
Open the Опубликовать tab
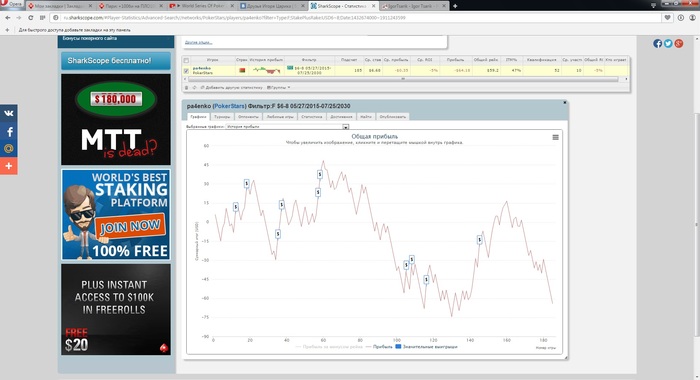pos(392,117)
